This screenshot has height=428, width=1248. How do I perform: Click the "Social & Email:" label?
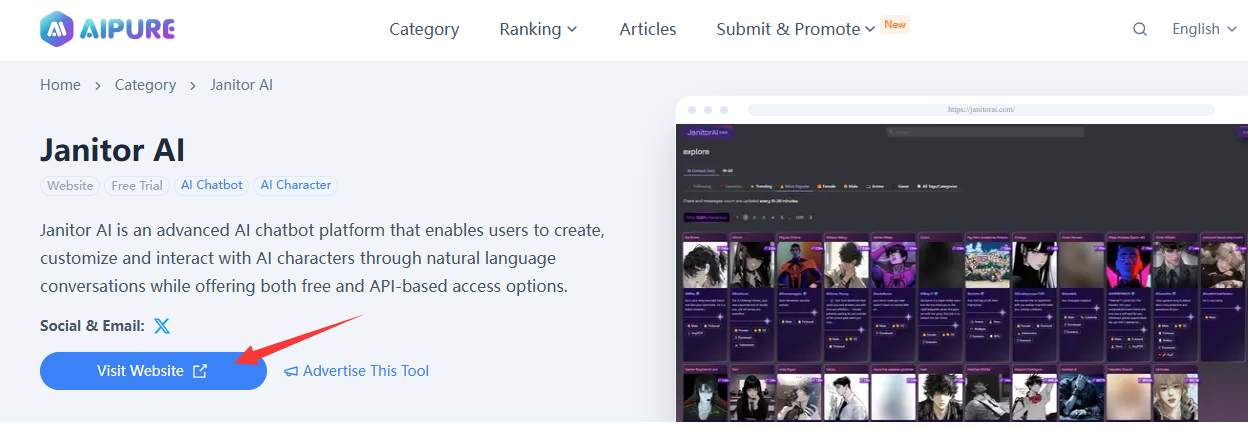point(92,326)
